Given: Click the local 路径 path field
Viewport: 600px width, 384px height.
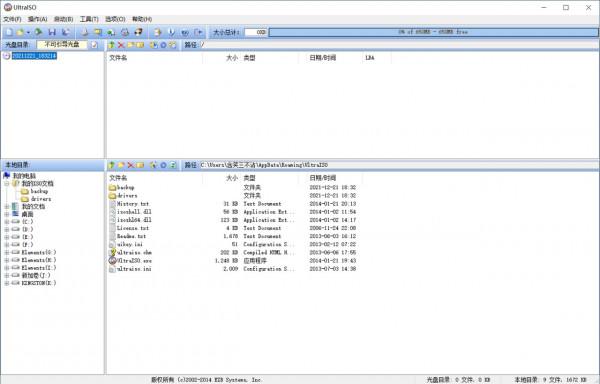Looking at the screenshot, I should click(x=398, y=165).
